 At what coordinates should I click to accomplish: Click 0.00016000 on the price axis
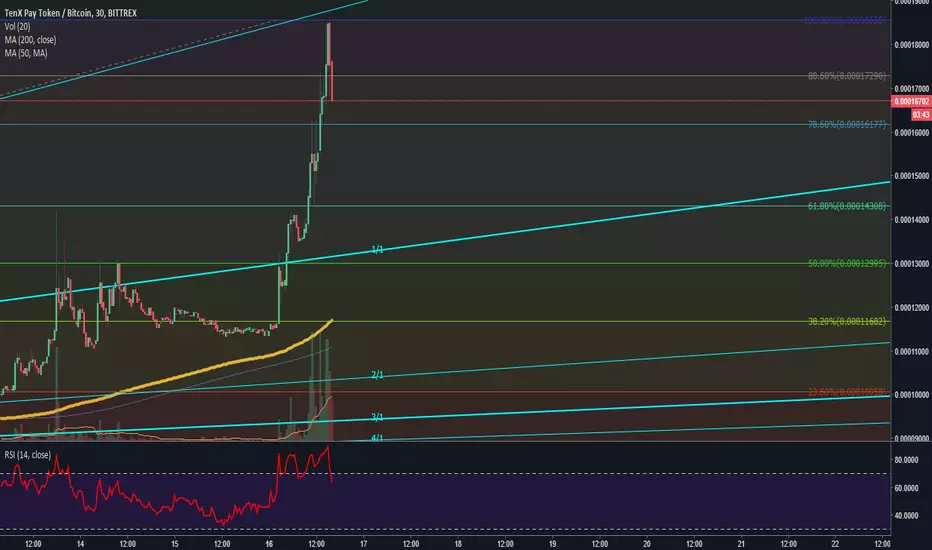(911, 133)
